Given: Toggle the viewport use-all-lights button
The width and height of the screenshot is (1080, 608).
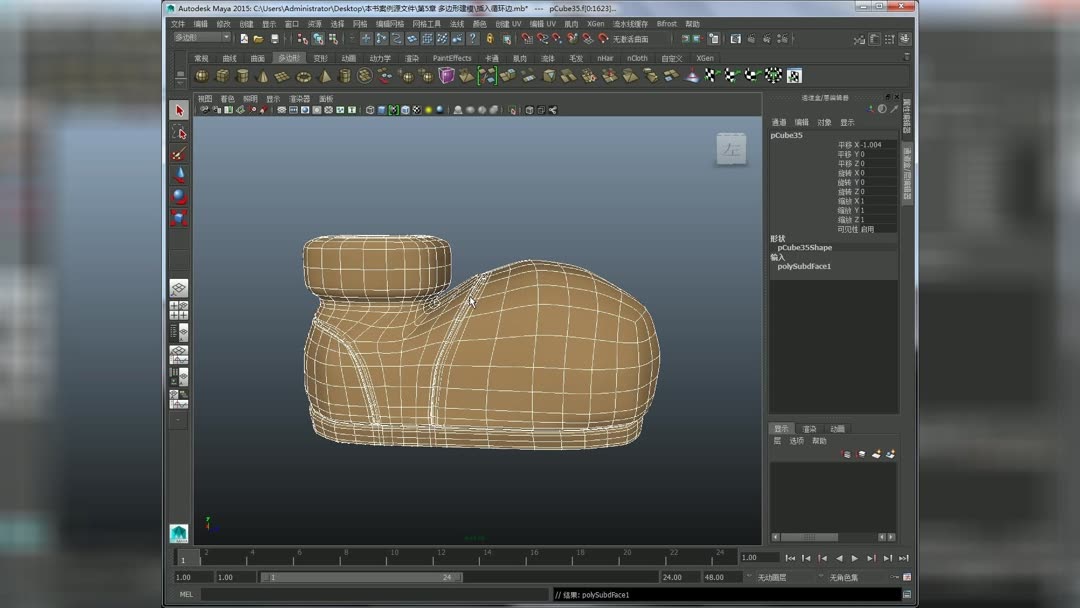Looking at the screenshot, I should 428,110.
